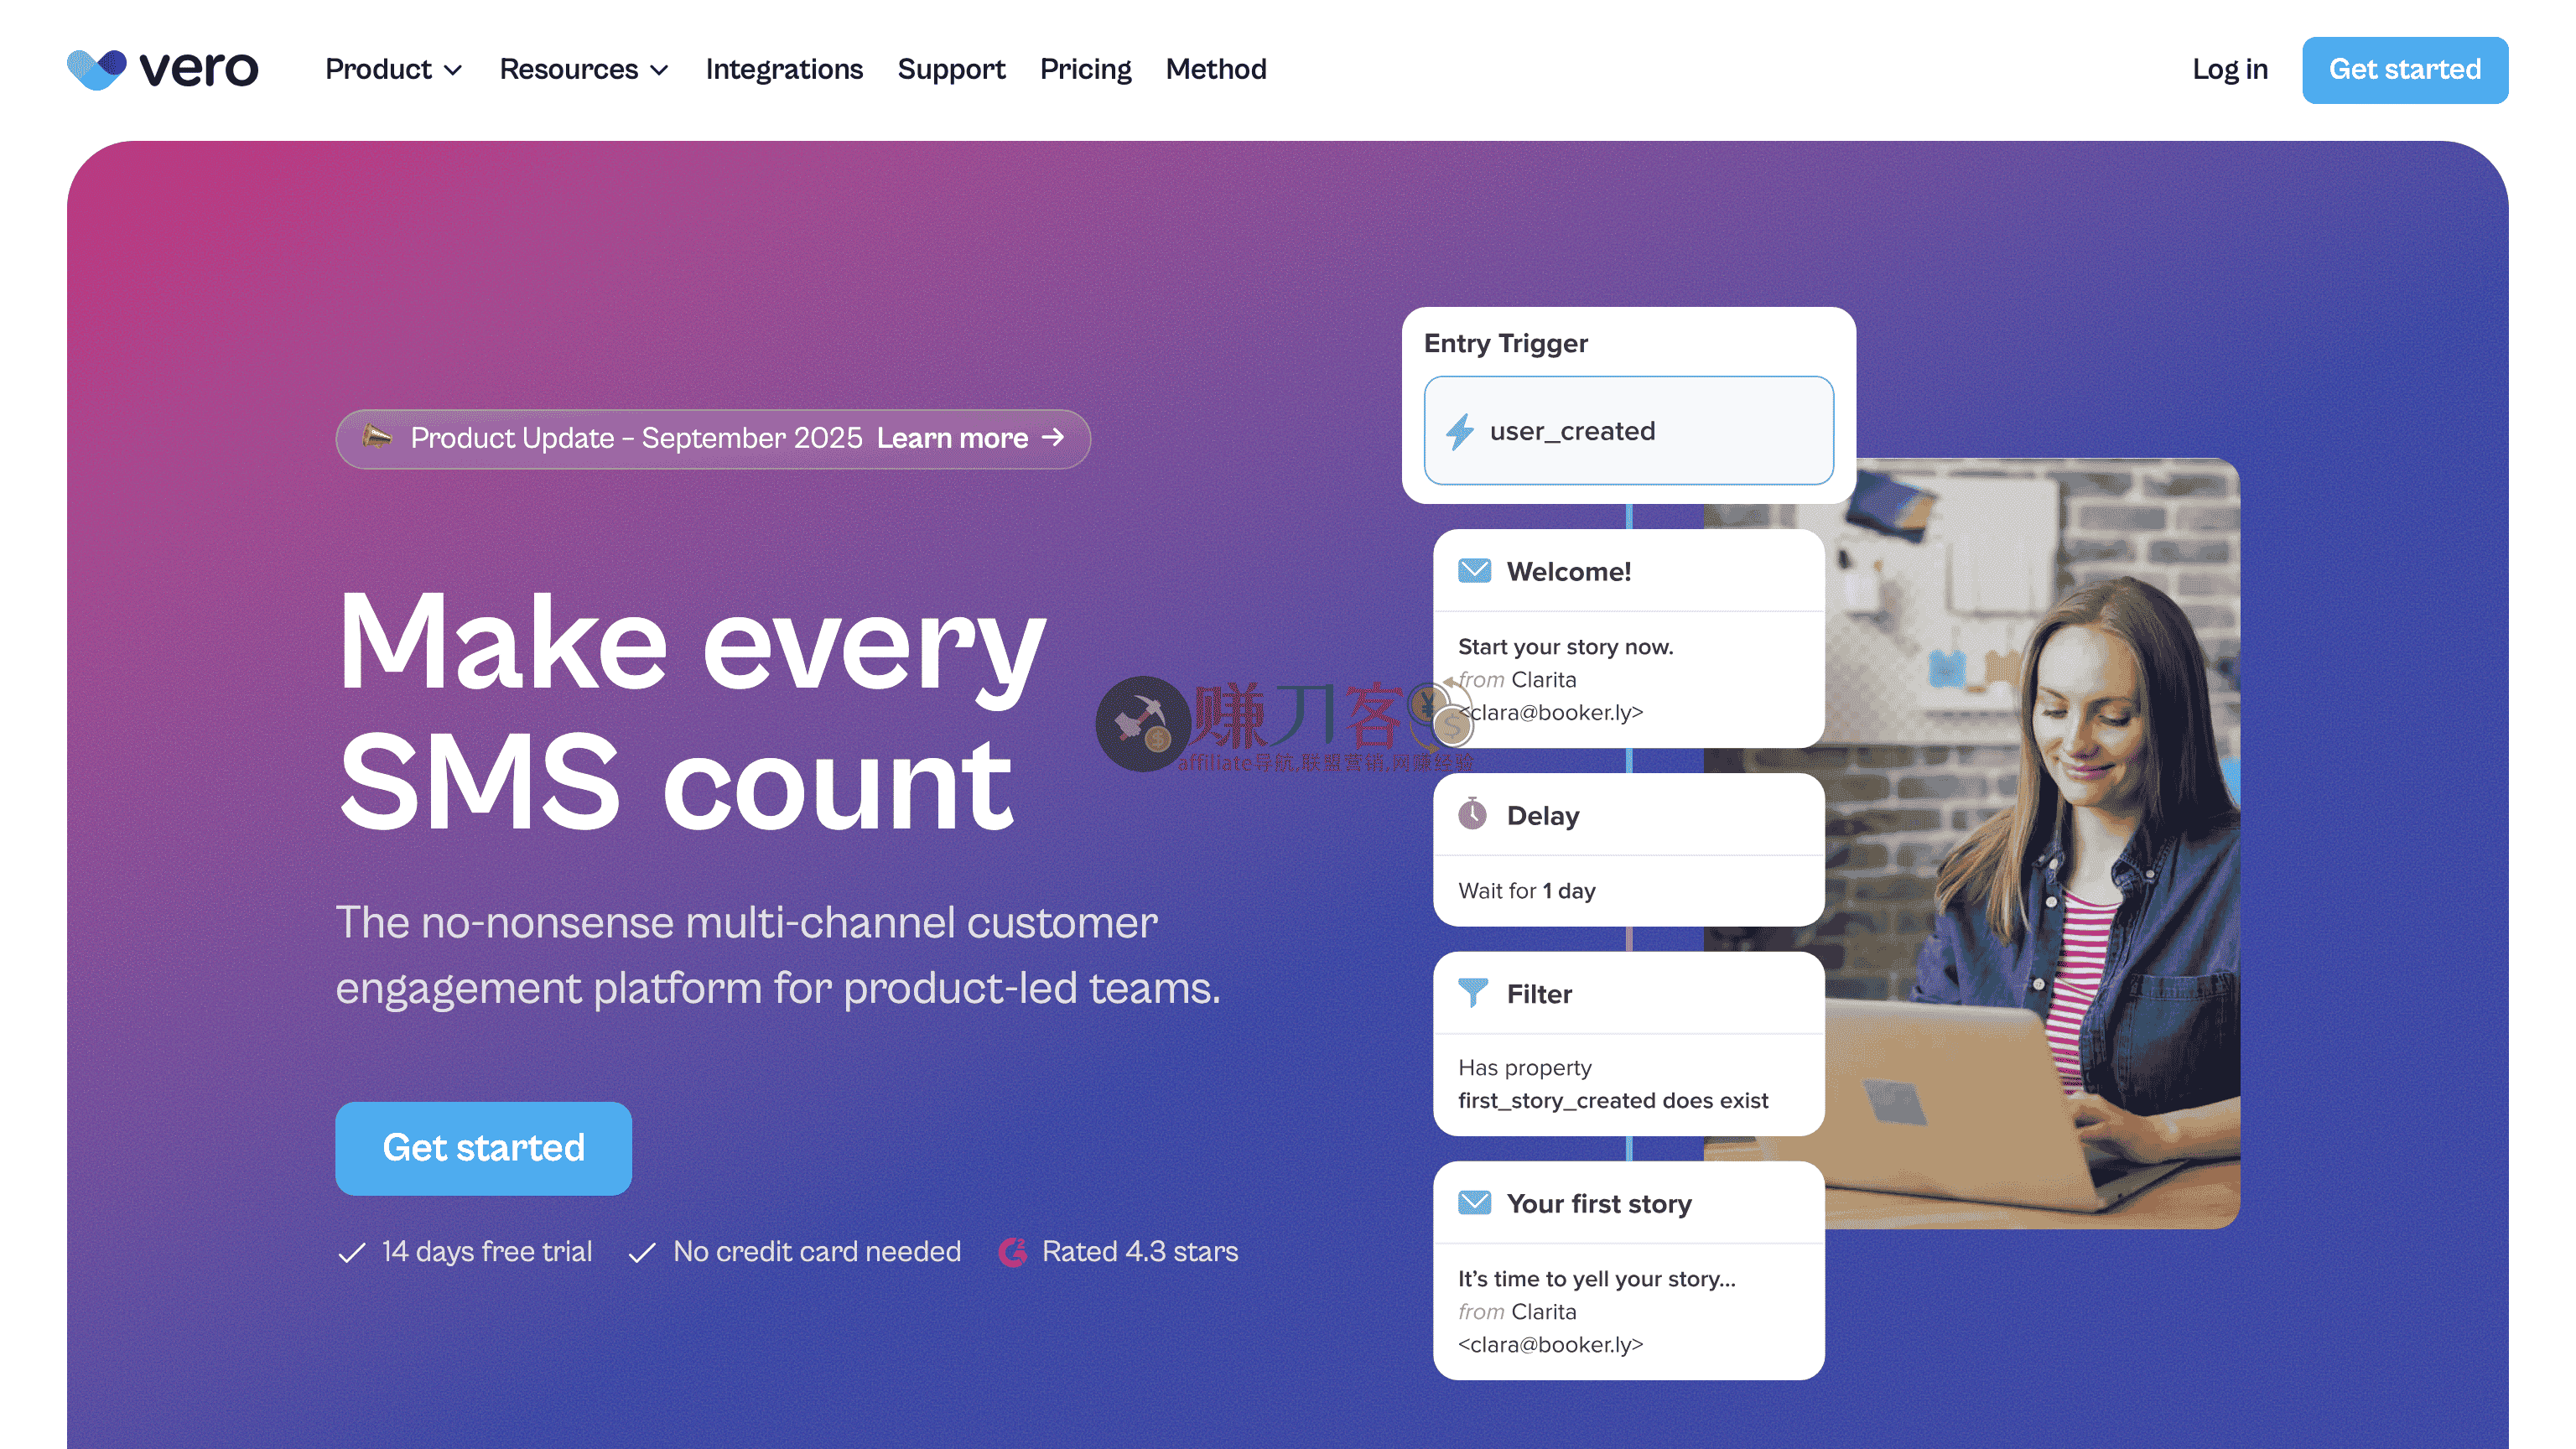Select the user_created entry trigger field
Viewport: 2576px width, 1449px height.
[x=1629, y=431]
